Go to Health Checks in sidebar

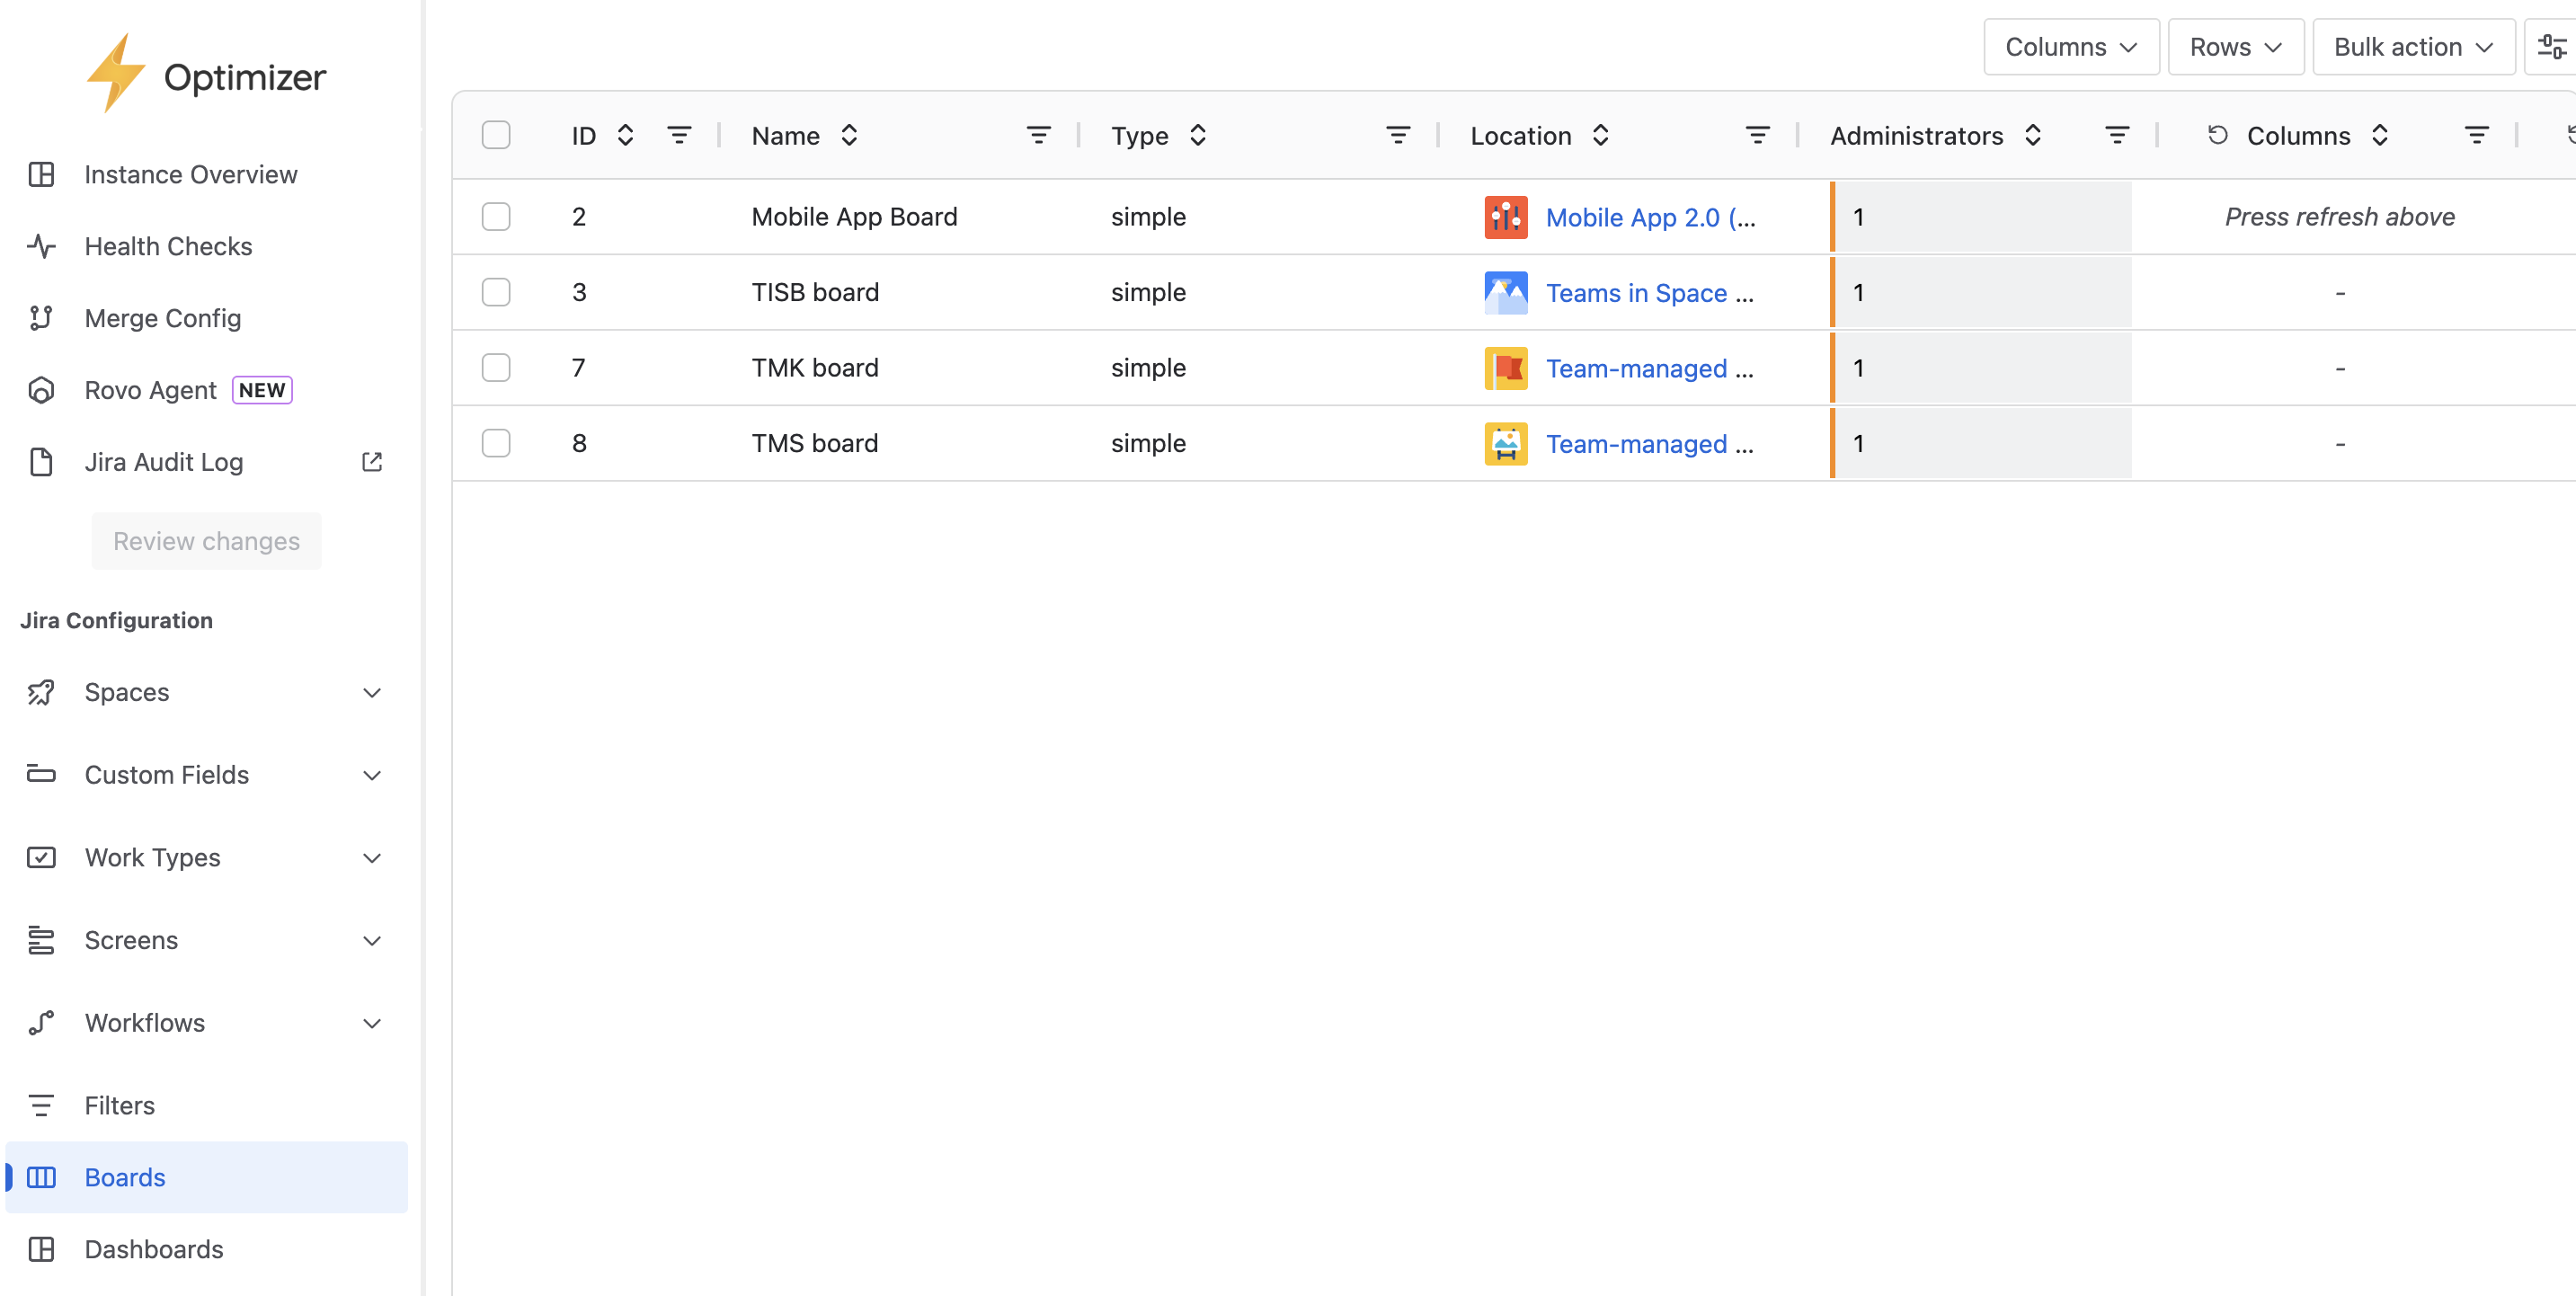point(168,246)
